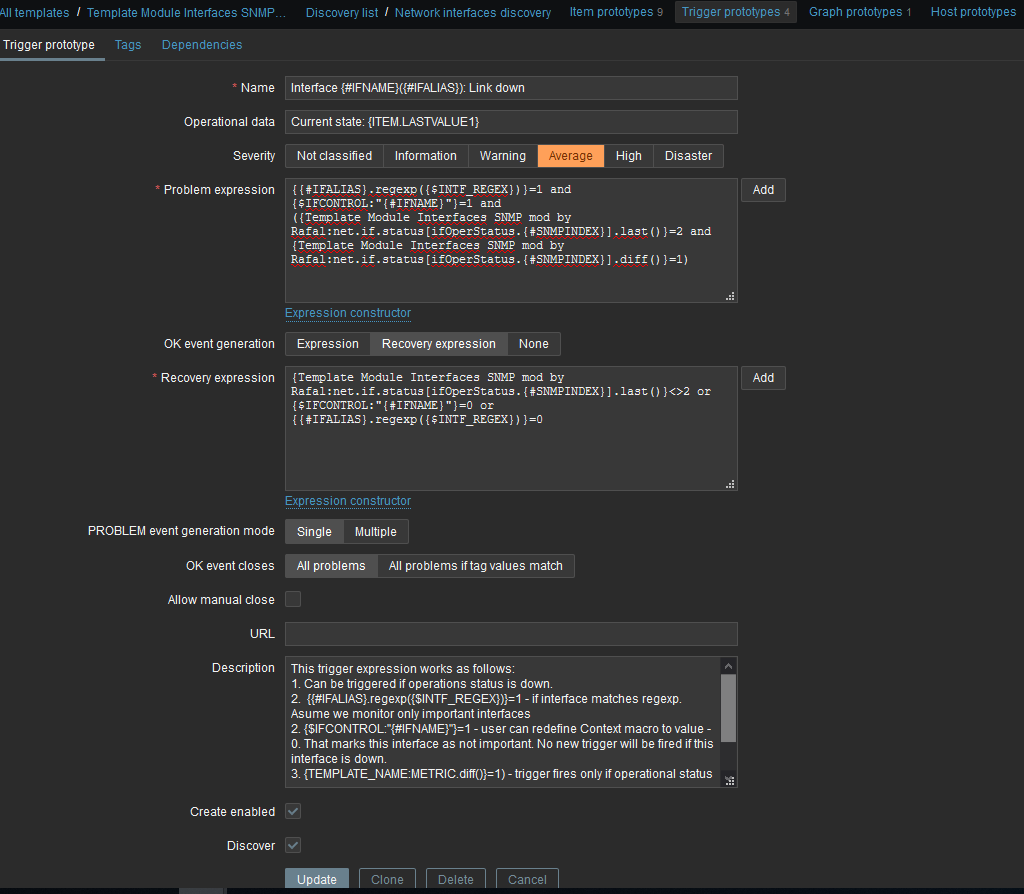Select the Warning severity level
This screenshot has width=1024, height=894.
click(502, 155)
